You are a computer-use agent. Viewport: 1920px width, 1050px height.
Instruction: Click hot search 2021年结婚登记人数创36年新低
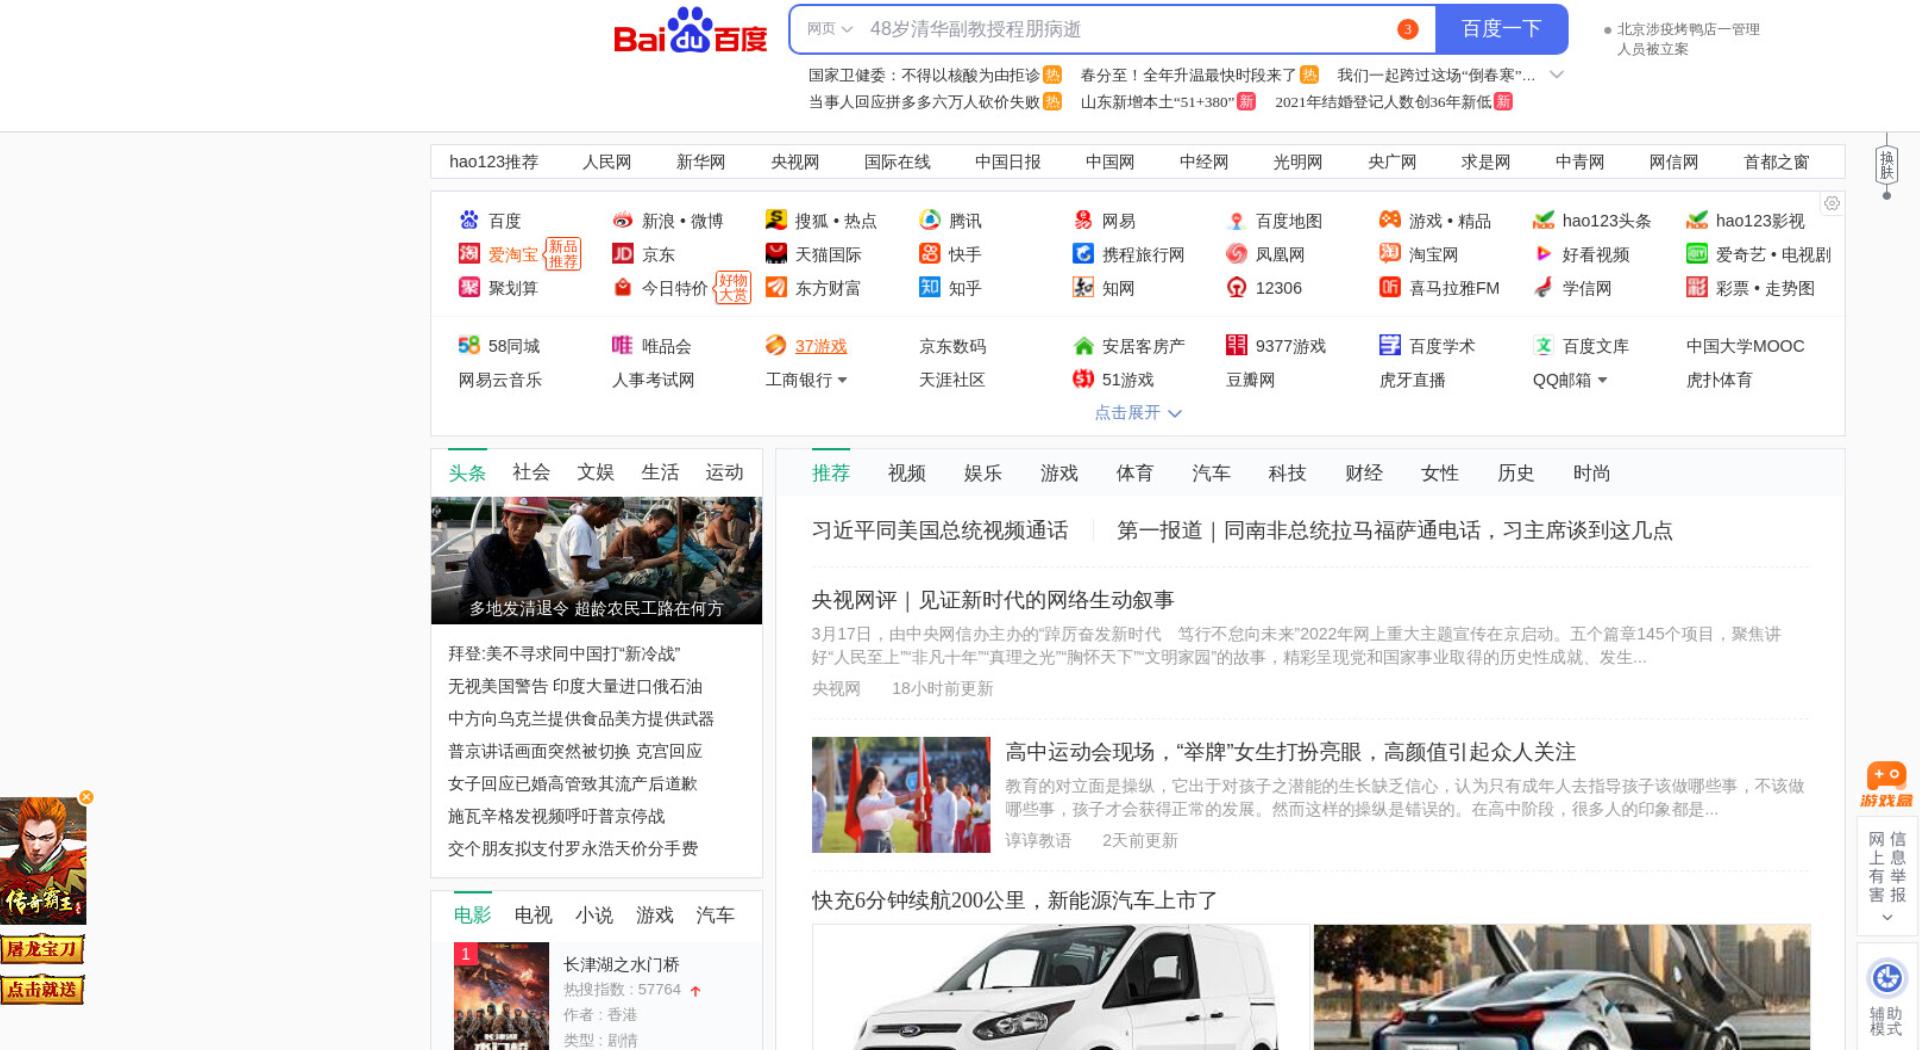coord(1383,102)
